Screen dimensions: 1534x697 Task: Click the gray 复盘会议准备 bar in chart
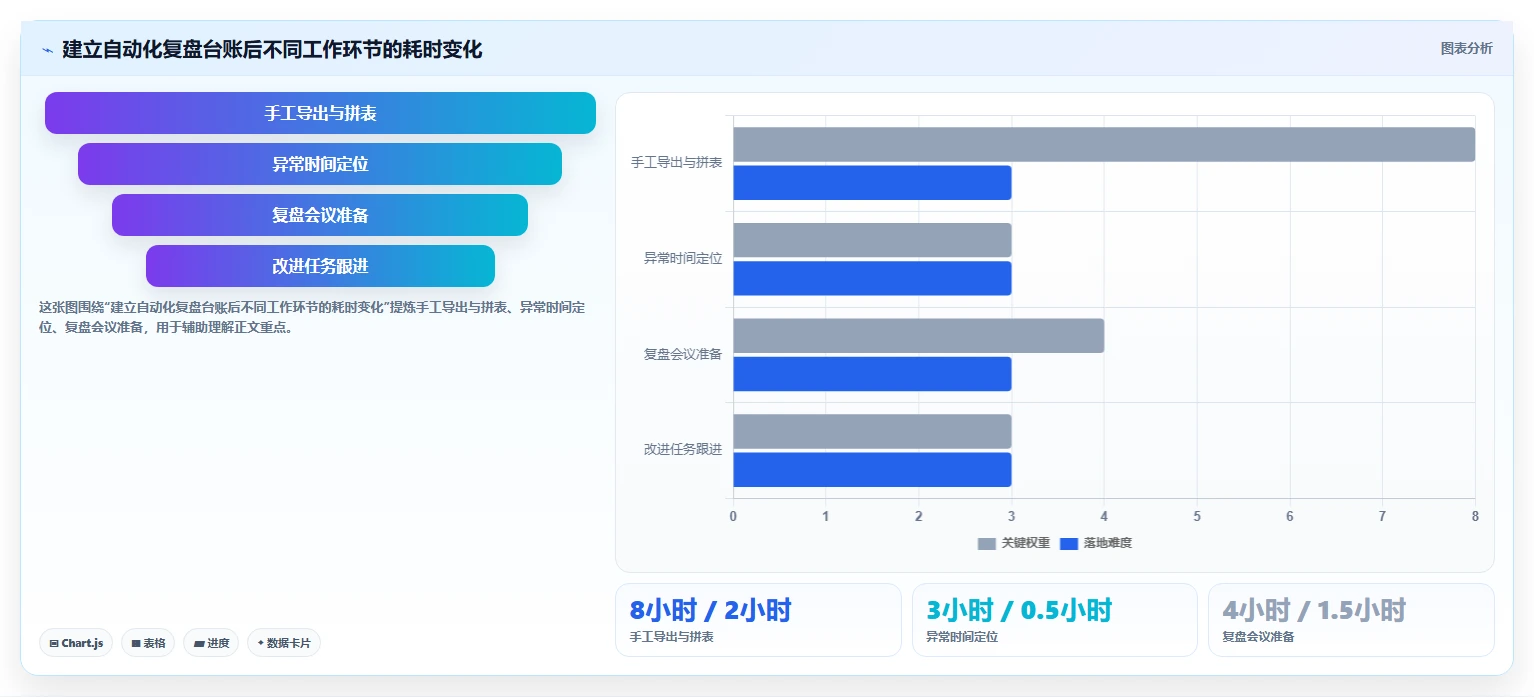point(918,336)
